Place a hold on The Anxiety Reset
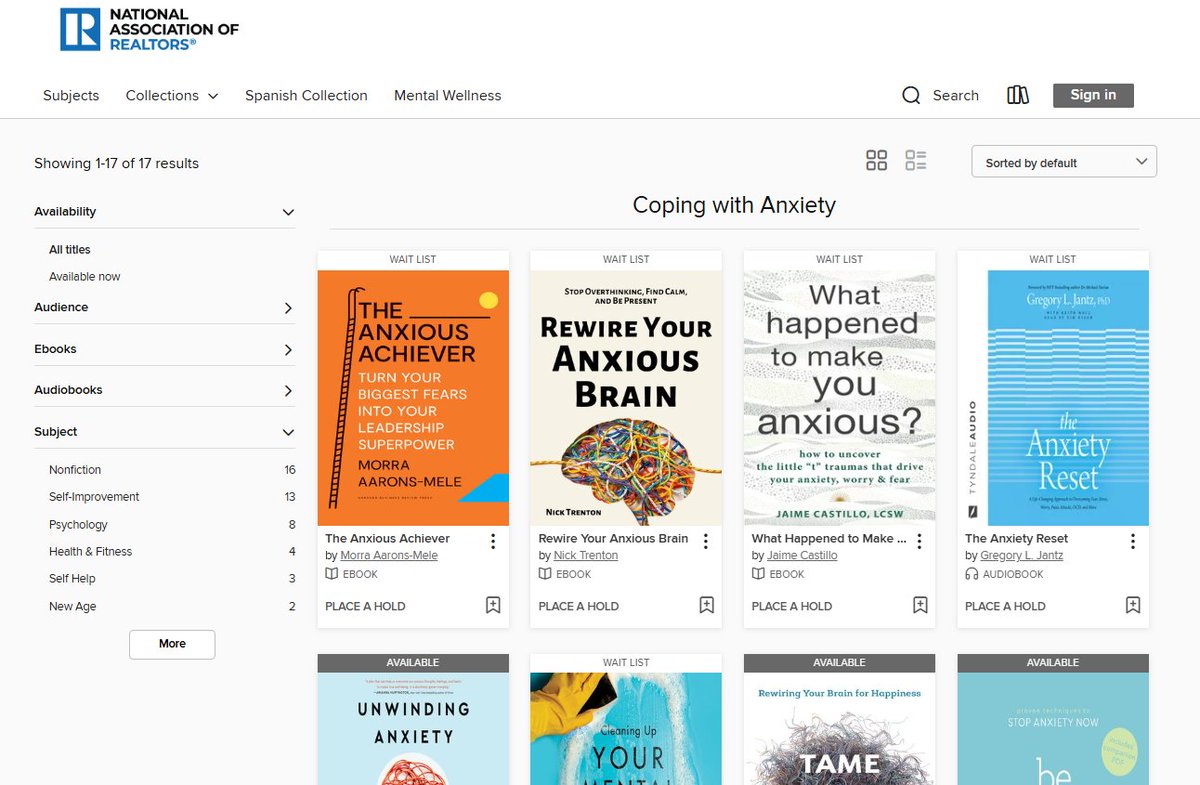Image resolution: width=1200 pixels, height=785 pixels. tap(1005, 606)
